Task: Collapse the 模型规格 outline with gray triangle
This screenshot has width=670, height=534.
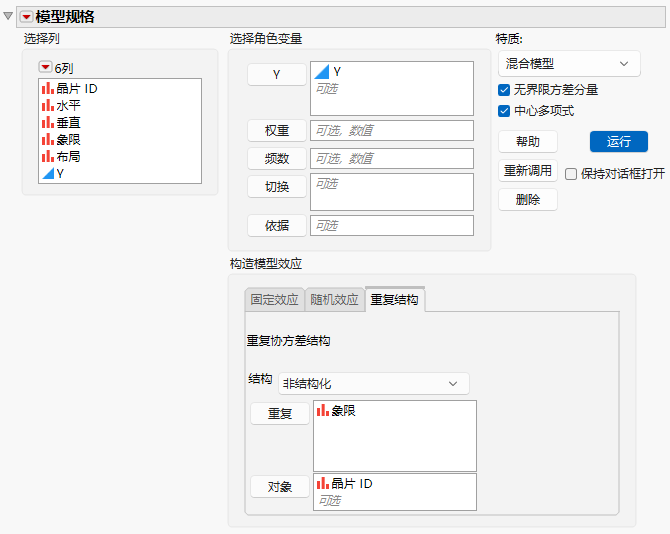Action: pyautogui.click(x=8, y=16)
